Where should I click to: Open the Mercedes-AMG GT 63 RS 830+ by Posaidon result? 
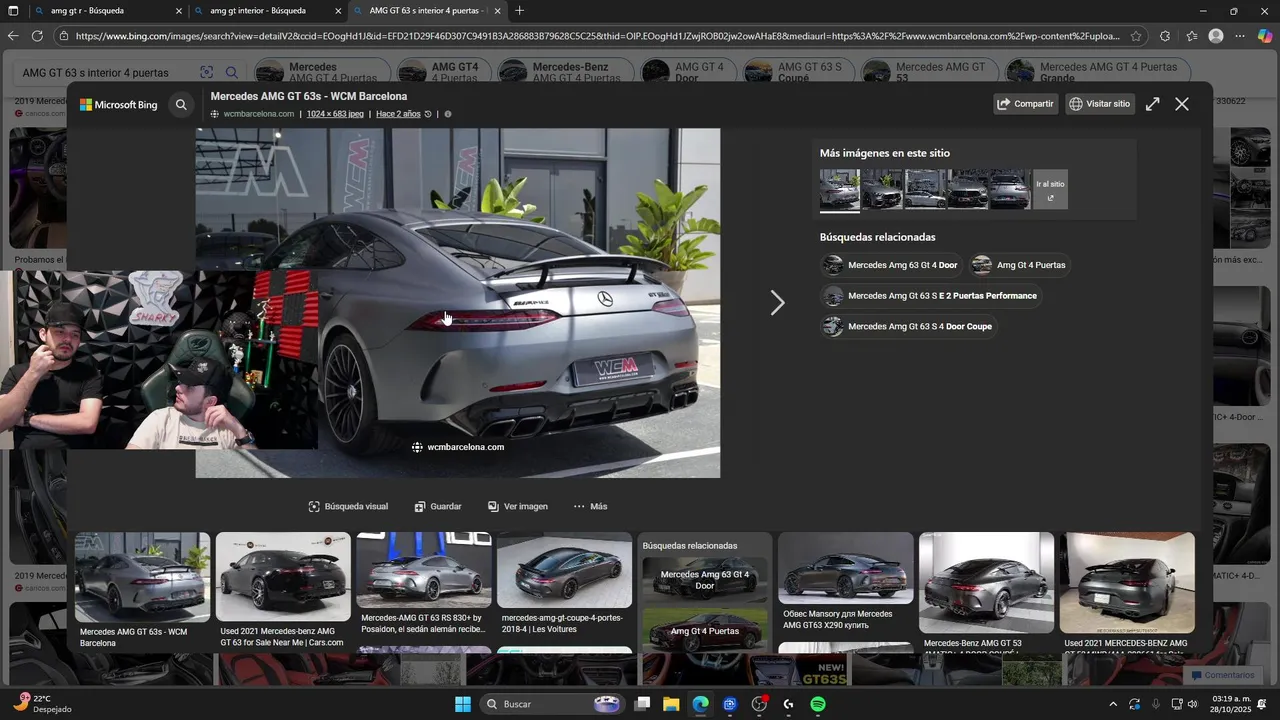click(424, 570)
